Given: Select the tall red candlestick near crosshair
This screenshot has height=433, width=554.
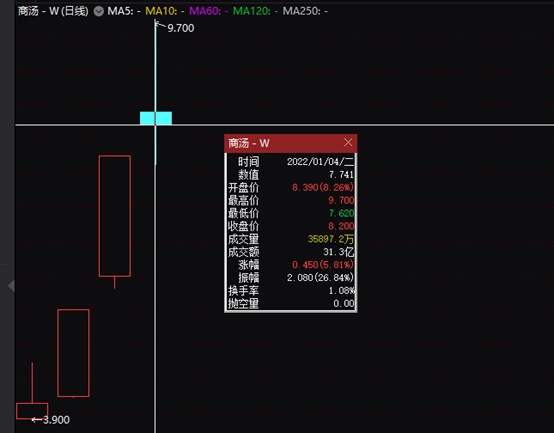Looking at the screenshot, I should pos(115,216).
